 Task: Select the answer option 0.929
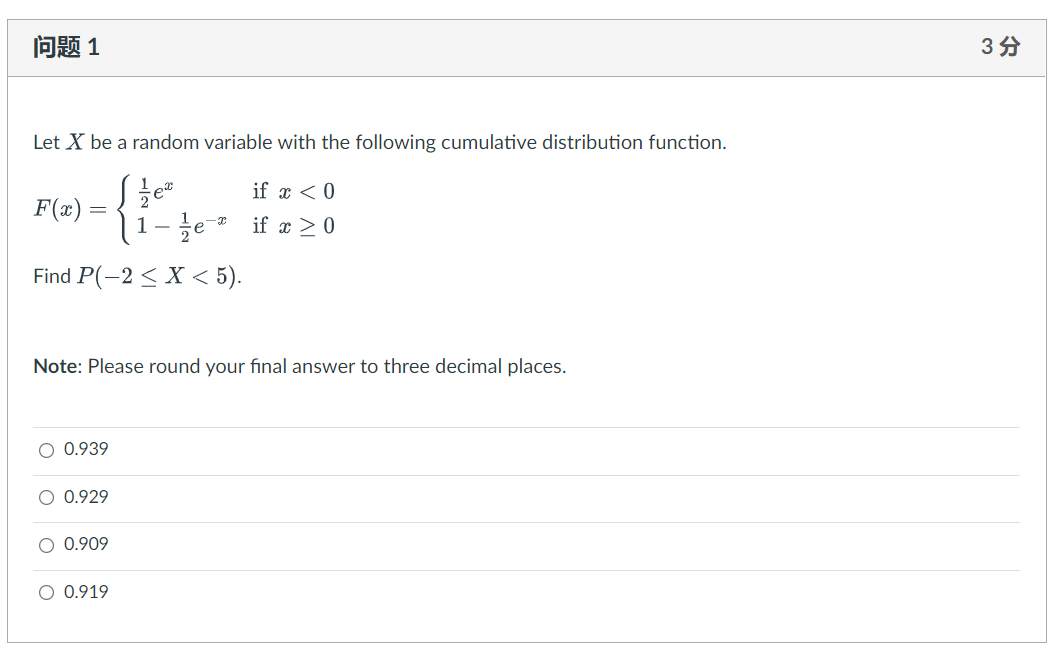[46, 497]
